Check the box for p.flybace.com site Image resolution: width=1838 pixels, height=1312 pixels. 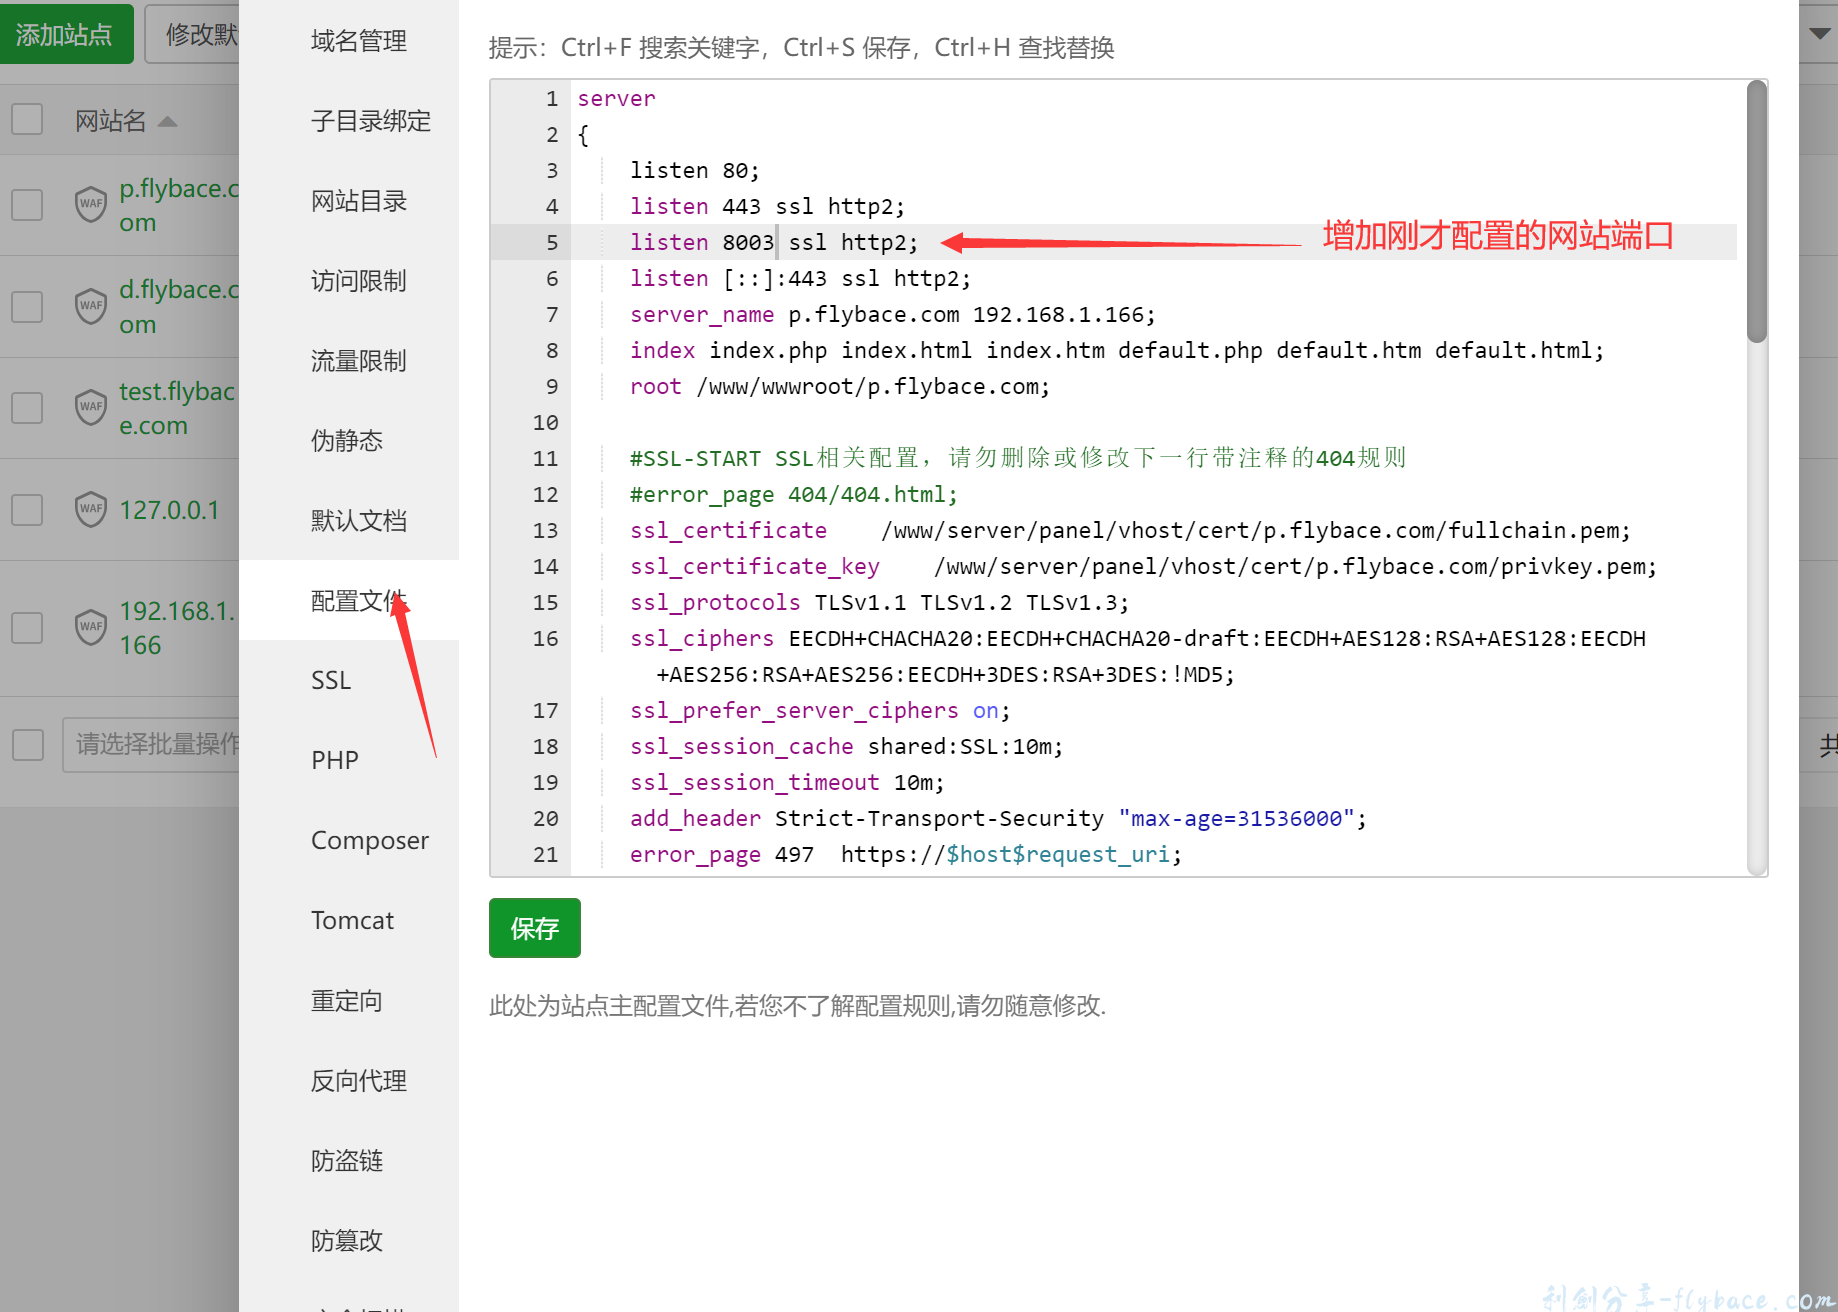[27, 205]
